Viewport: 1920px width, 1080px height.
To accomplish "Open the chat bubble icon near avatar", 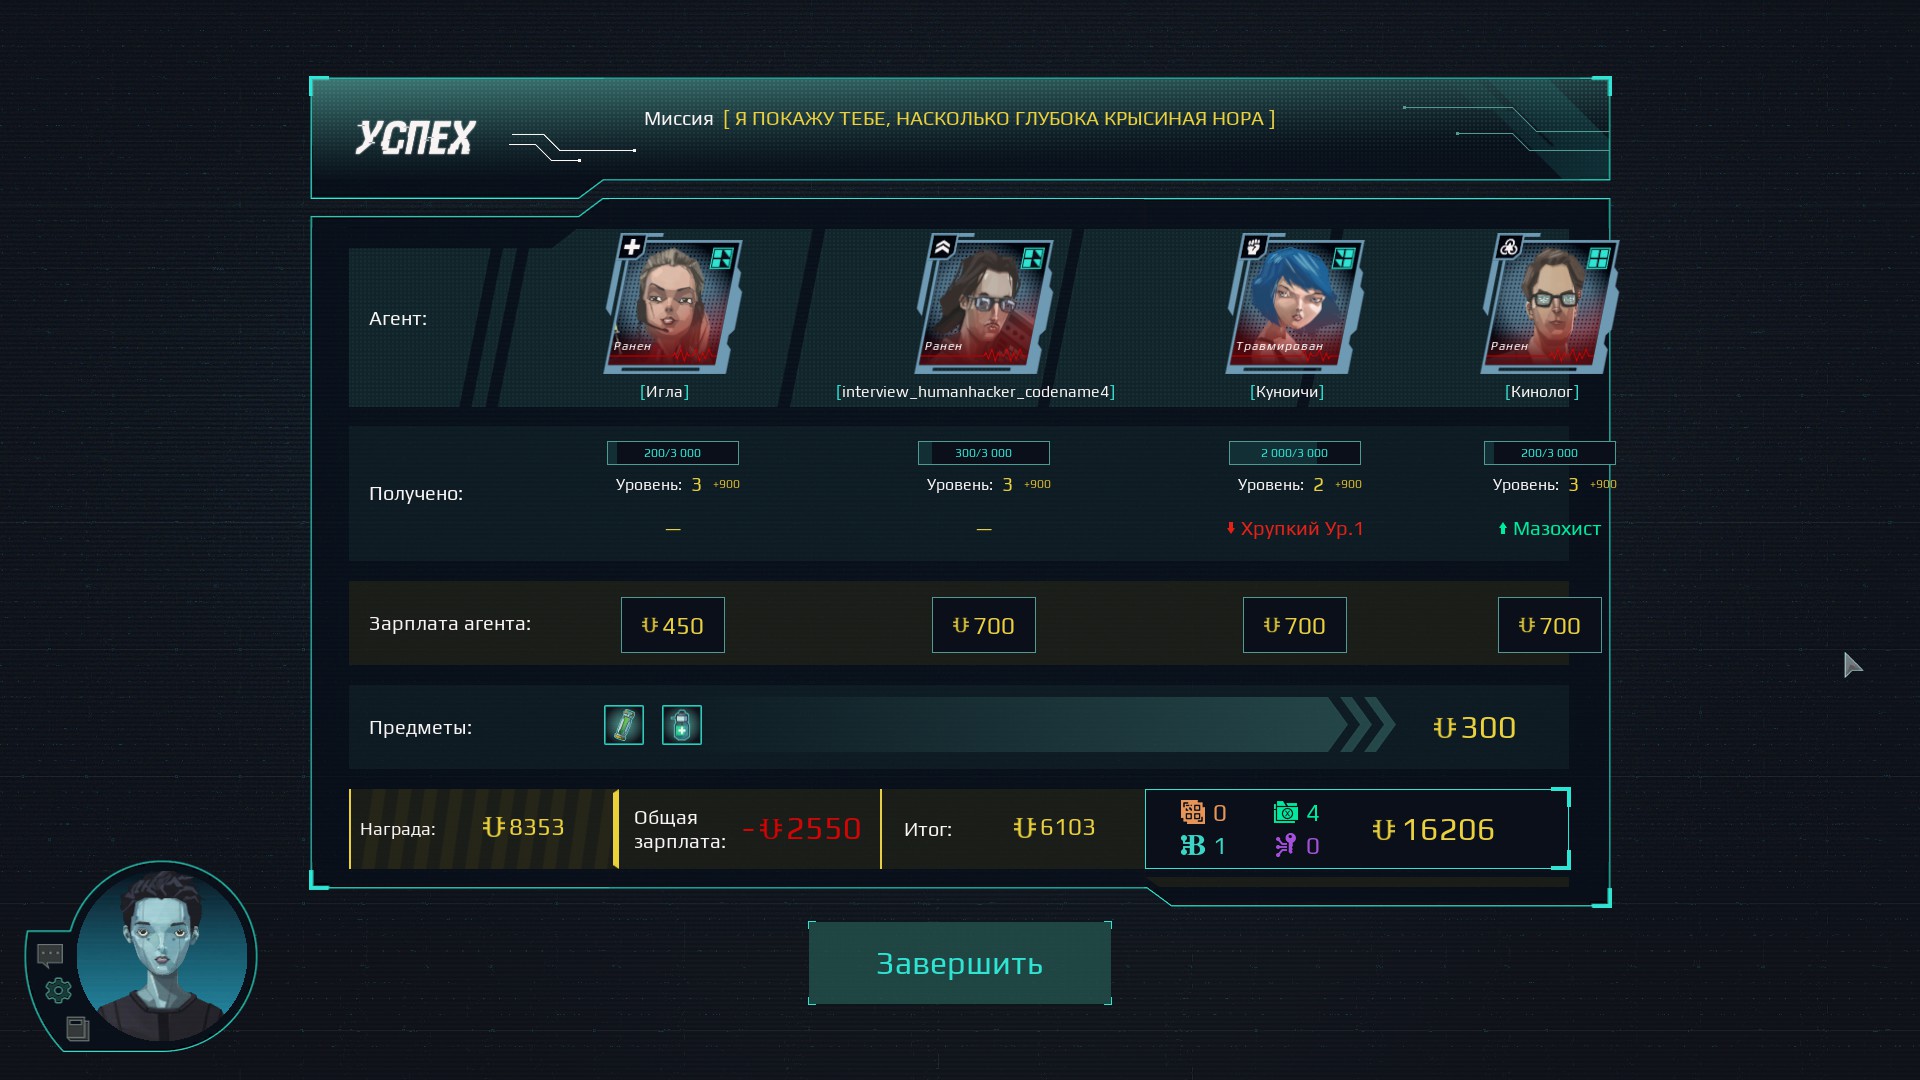I will click(x=50, y=955).
